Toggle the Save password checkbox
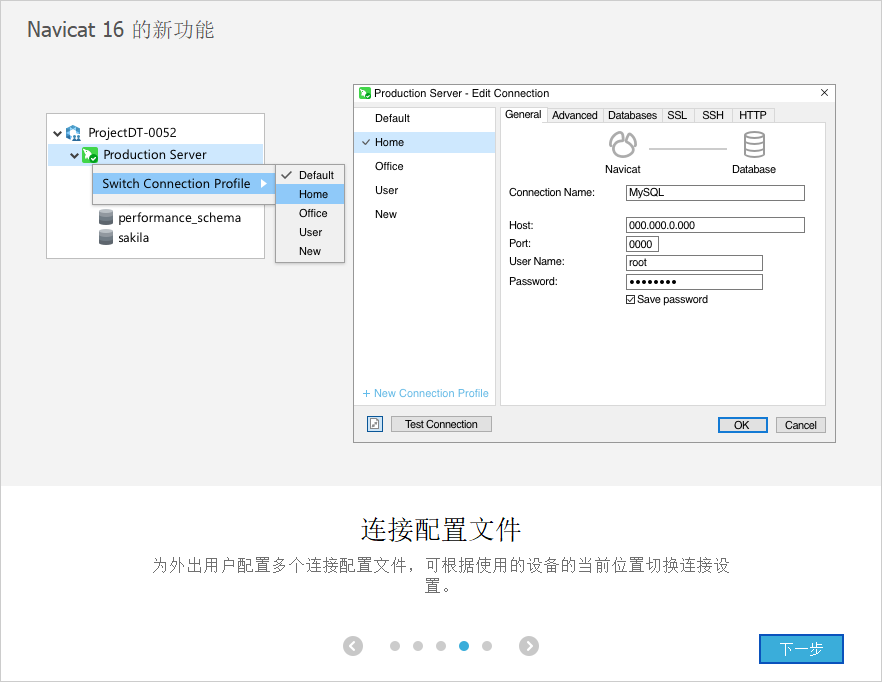Image resolution: width=882 pixels, height=682 pixels. (x=631, y=299)
